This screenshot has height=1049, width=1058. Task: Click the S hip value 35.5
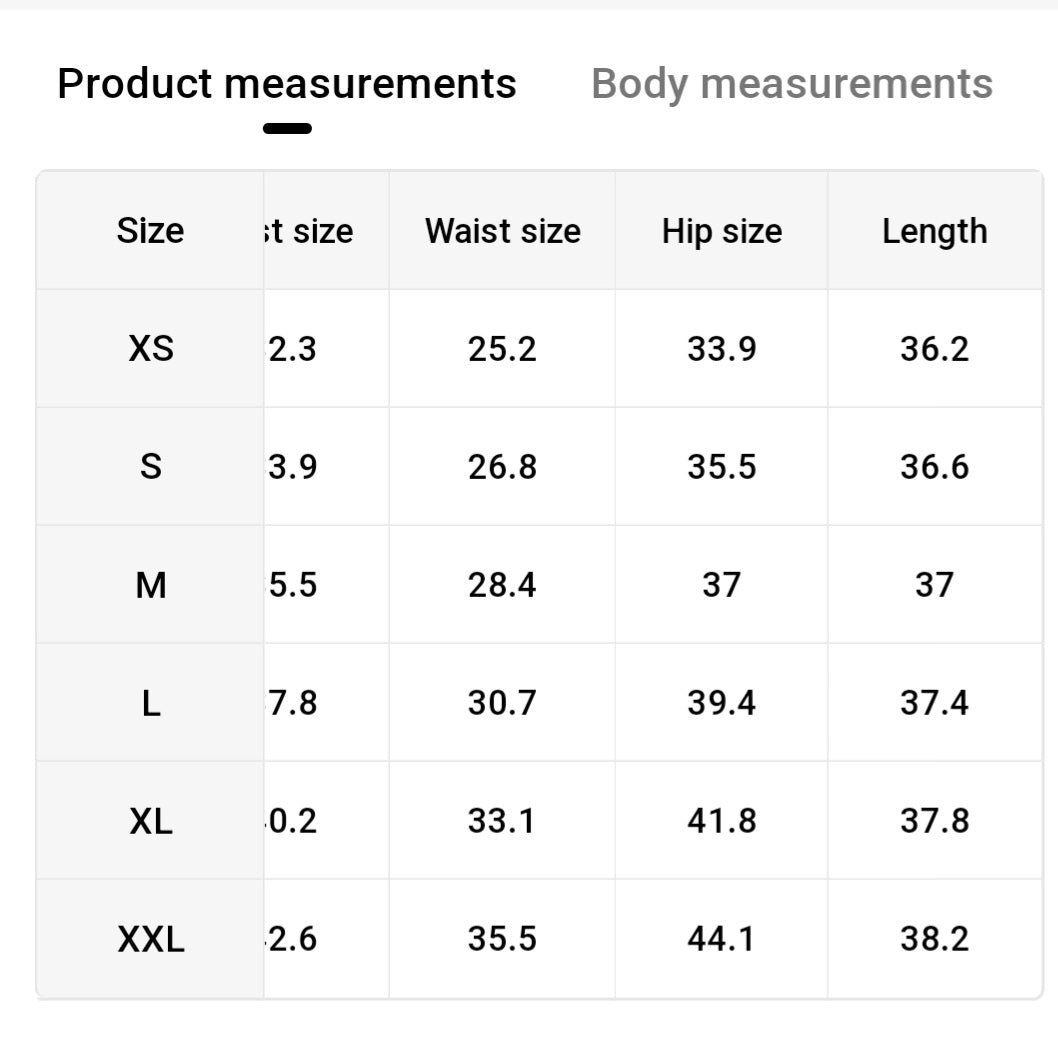[721, 467]
